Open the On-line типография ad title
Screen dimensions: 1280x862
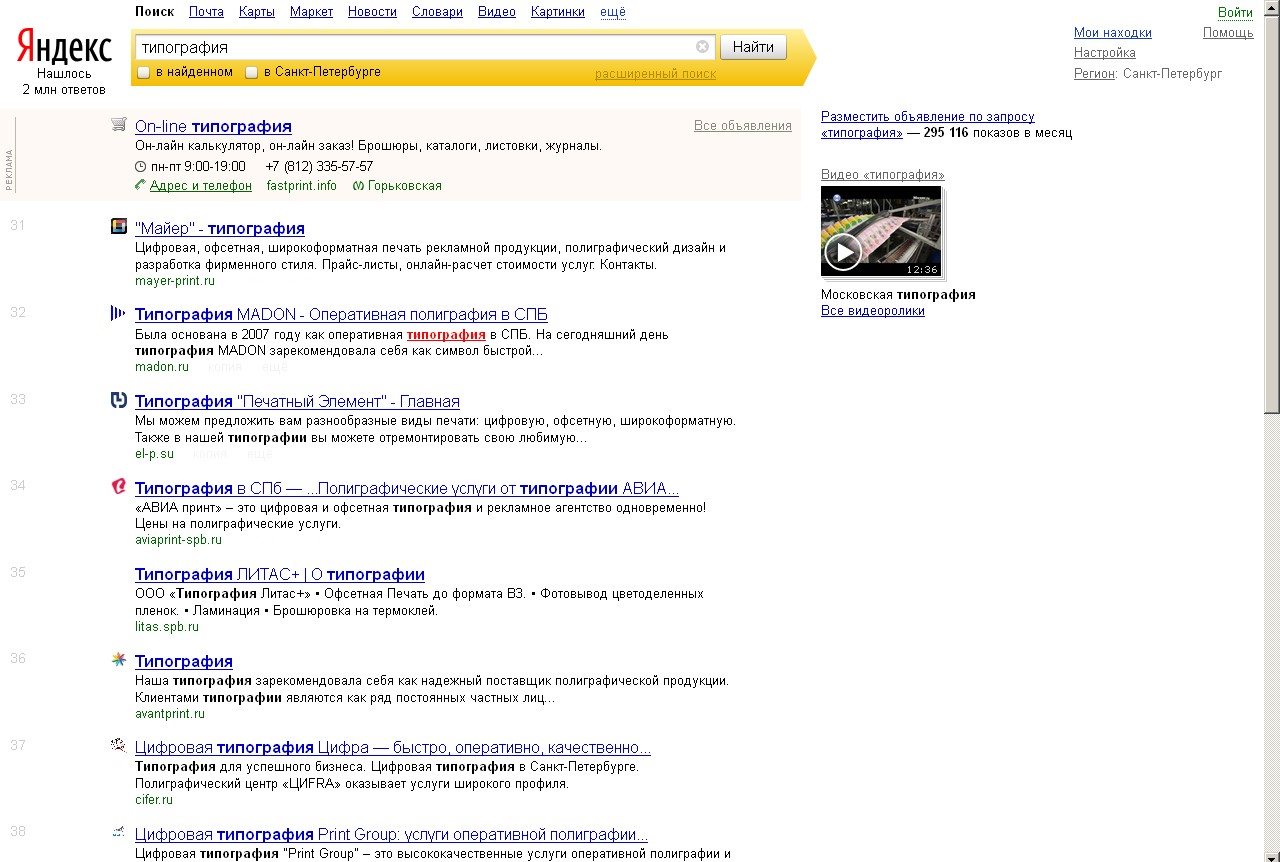click(213, 126)
